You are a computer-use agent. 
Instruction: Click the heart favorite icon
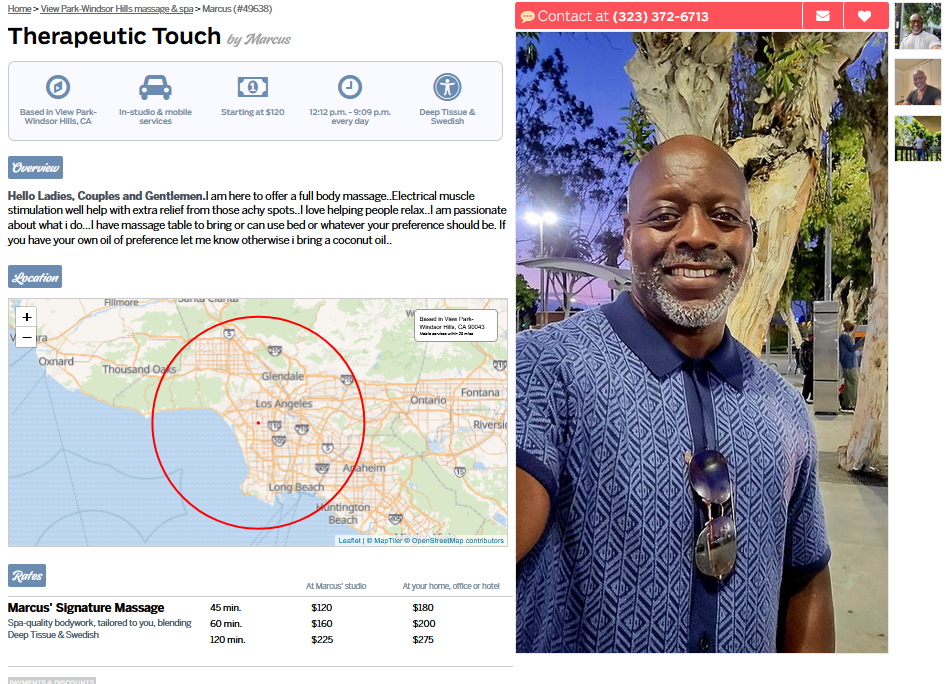tap(865, 16)
